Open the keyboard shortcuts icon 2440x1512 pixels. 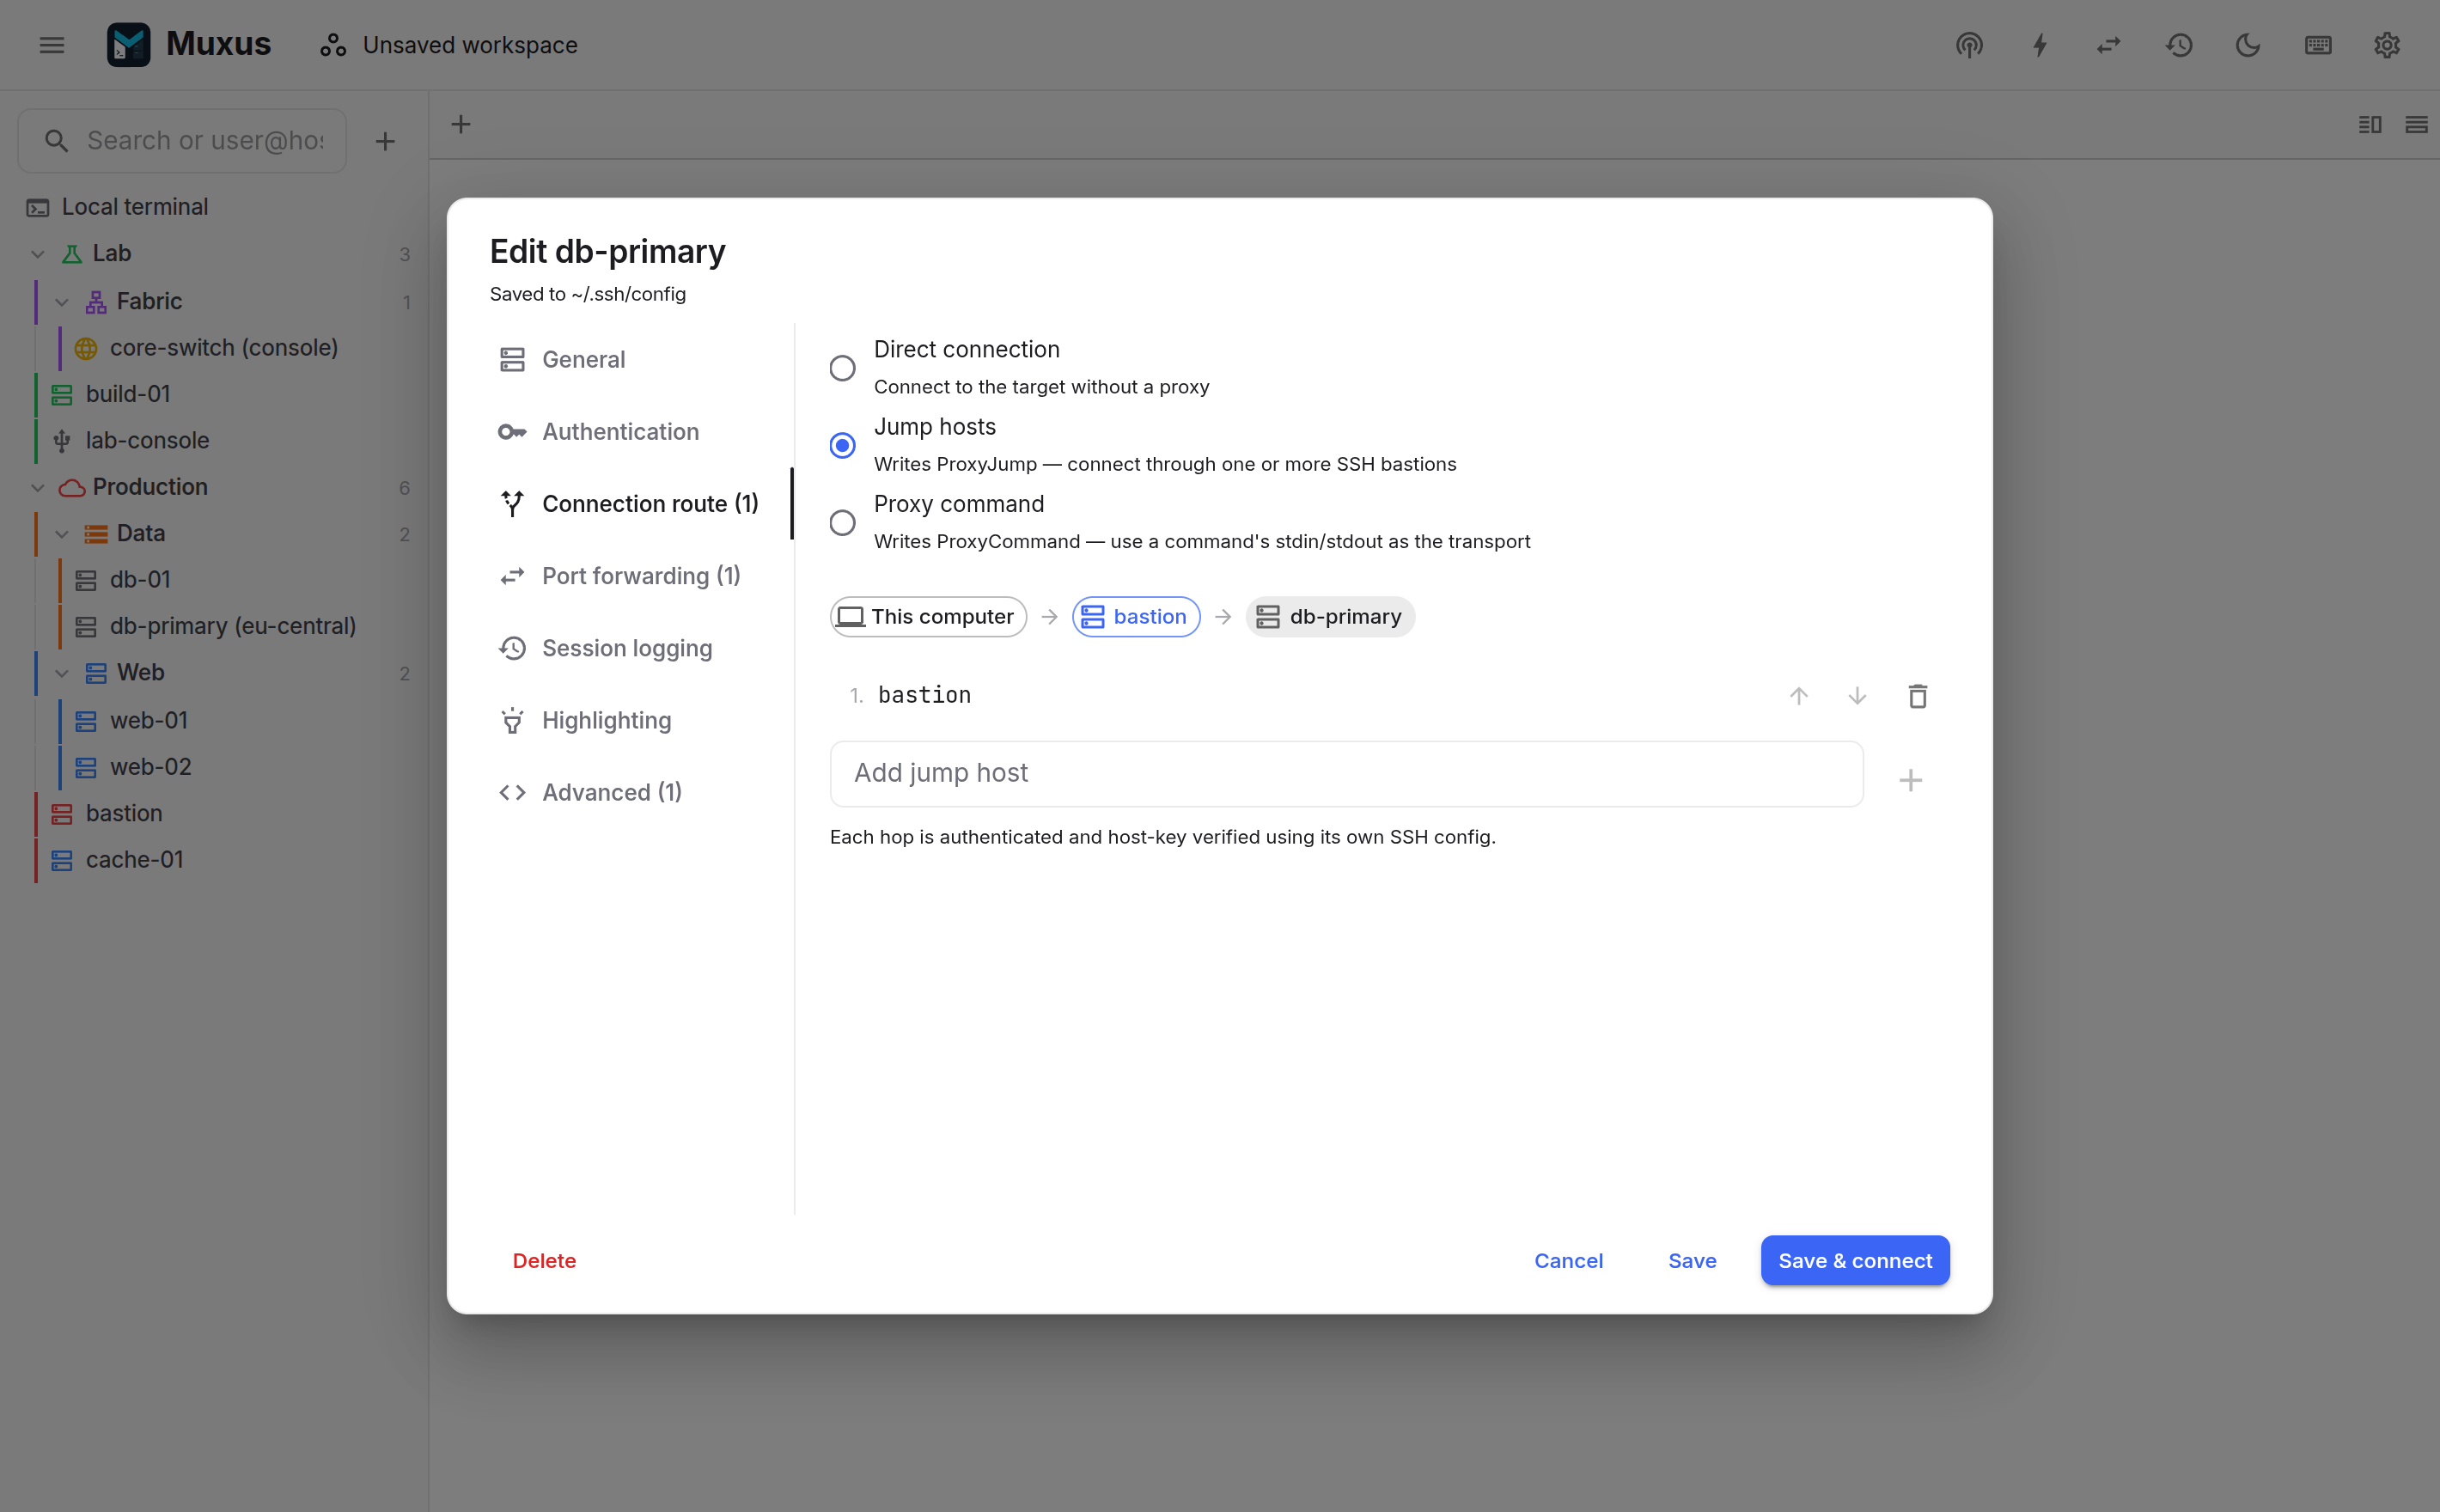(2317, 45)
